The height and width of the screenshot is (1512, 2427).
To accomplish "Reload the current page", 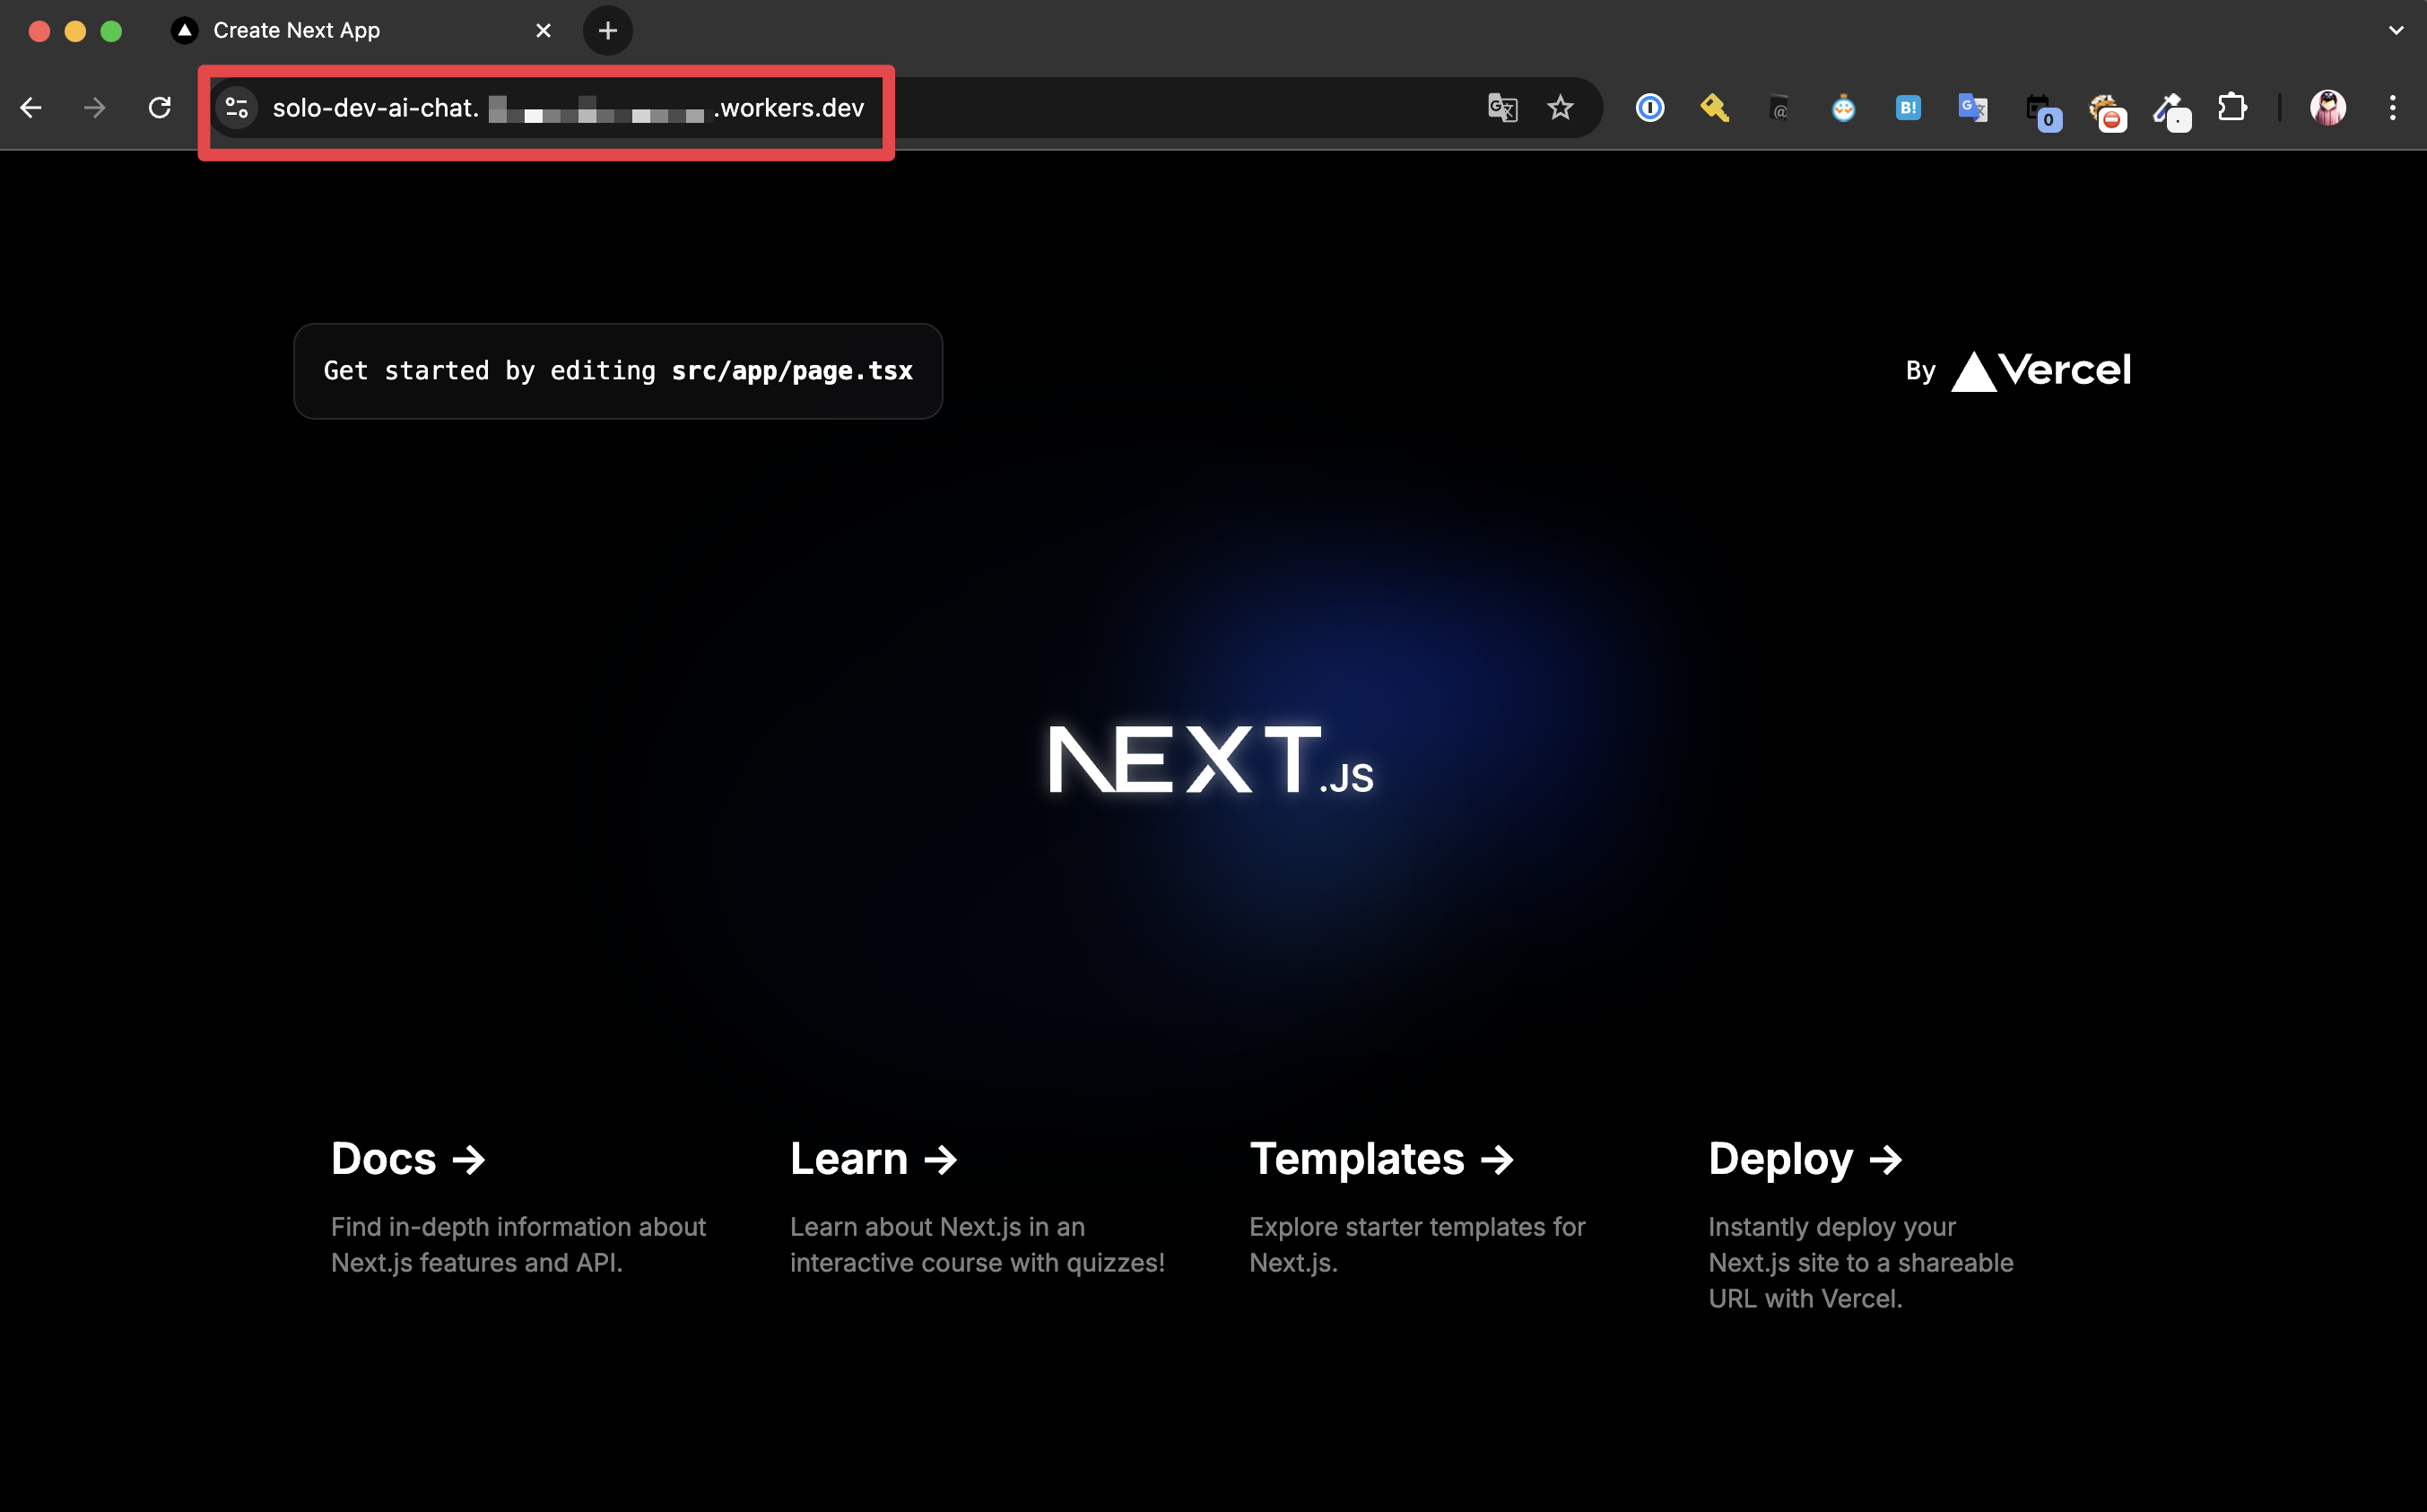I will pyautogui.click(x=160, y=108).
